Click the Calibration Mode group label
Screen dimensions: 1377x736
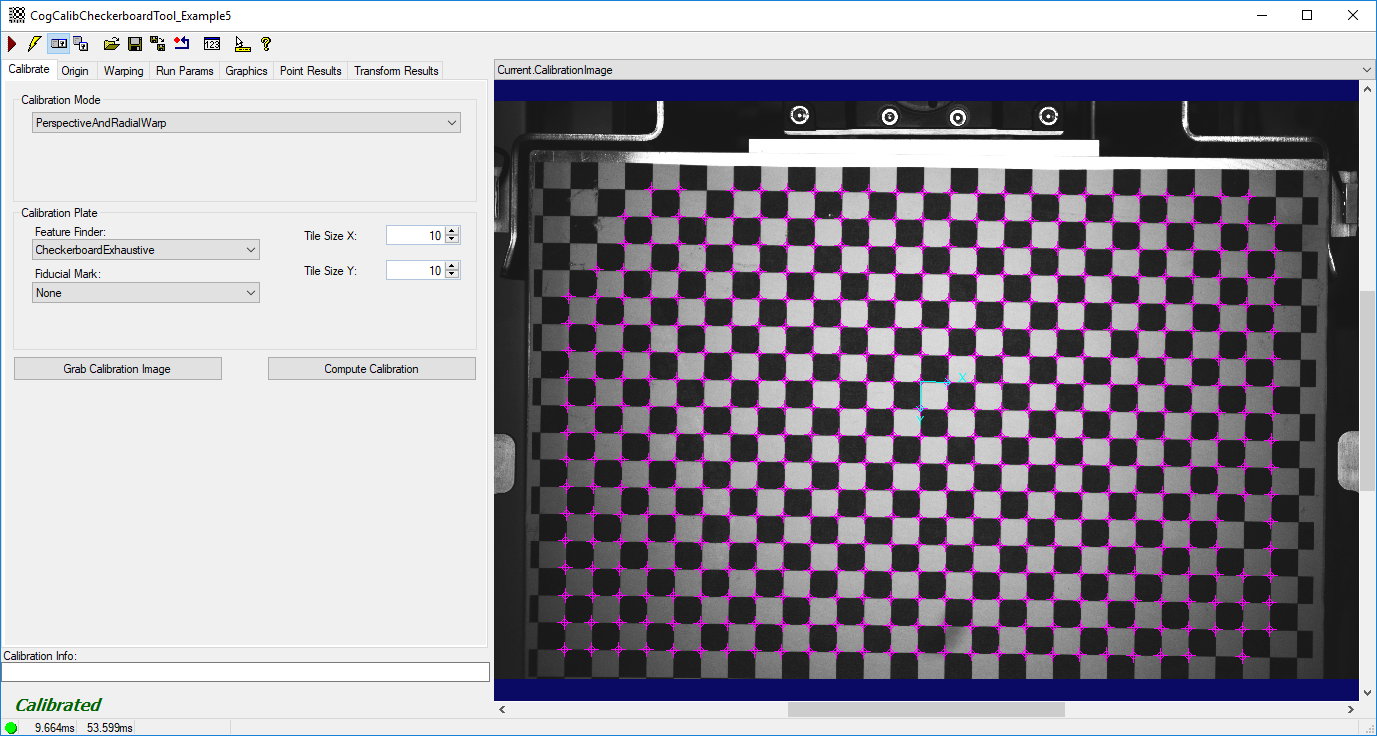click(x=61, y=100)
